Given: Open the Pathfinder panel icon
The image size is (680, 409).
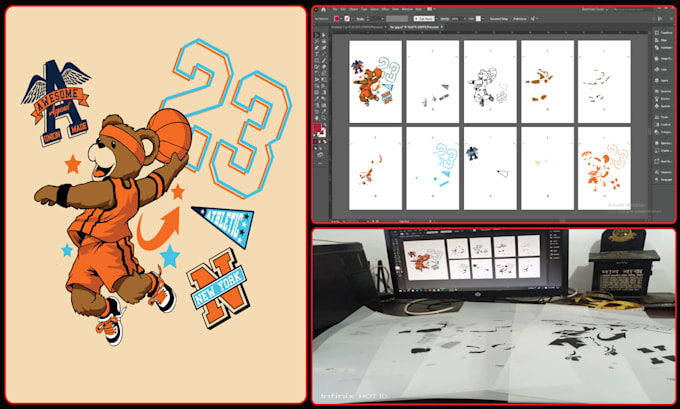Looking at the screenshot, I should [x=657, y=48].
